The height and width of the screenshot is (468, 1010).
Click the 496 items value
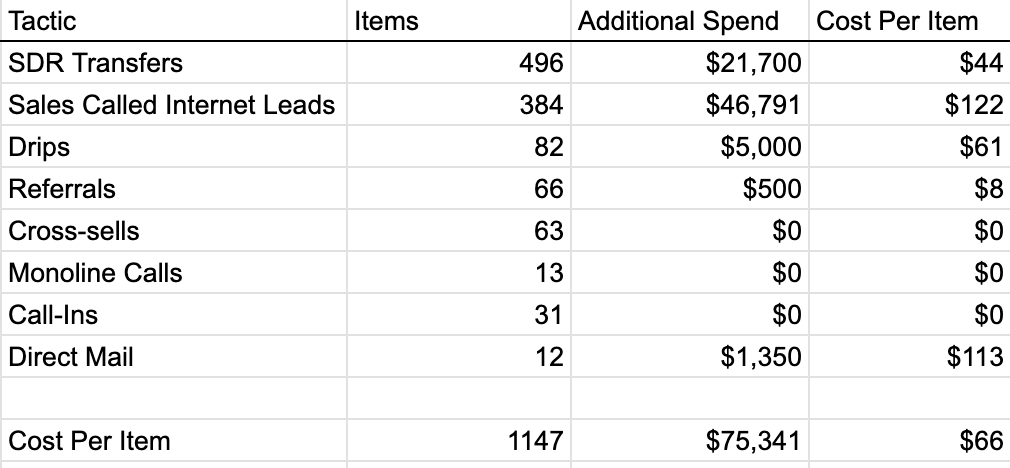459,62
